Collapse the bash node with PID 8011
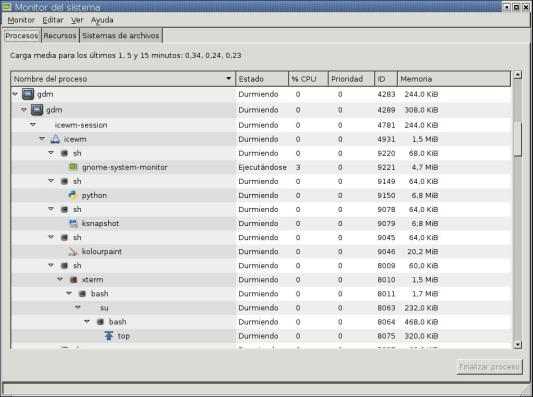The image size is (533, 397). pyautogui.click(x=69, y=293)
